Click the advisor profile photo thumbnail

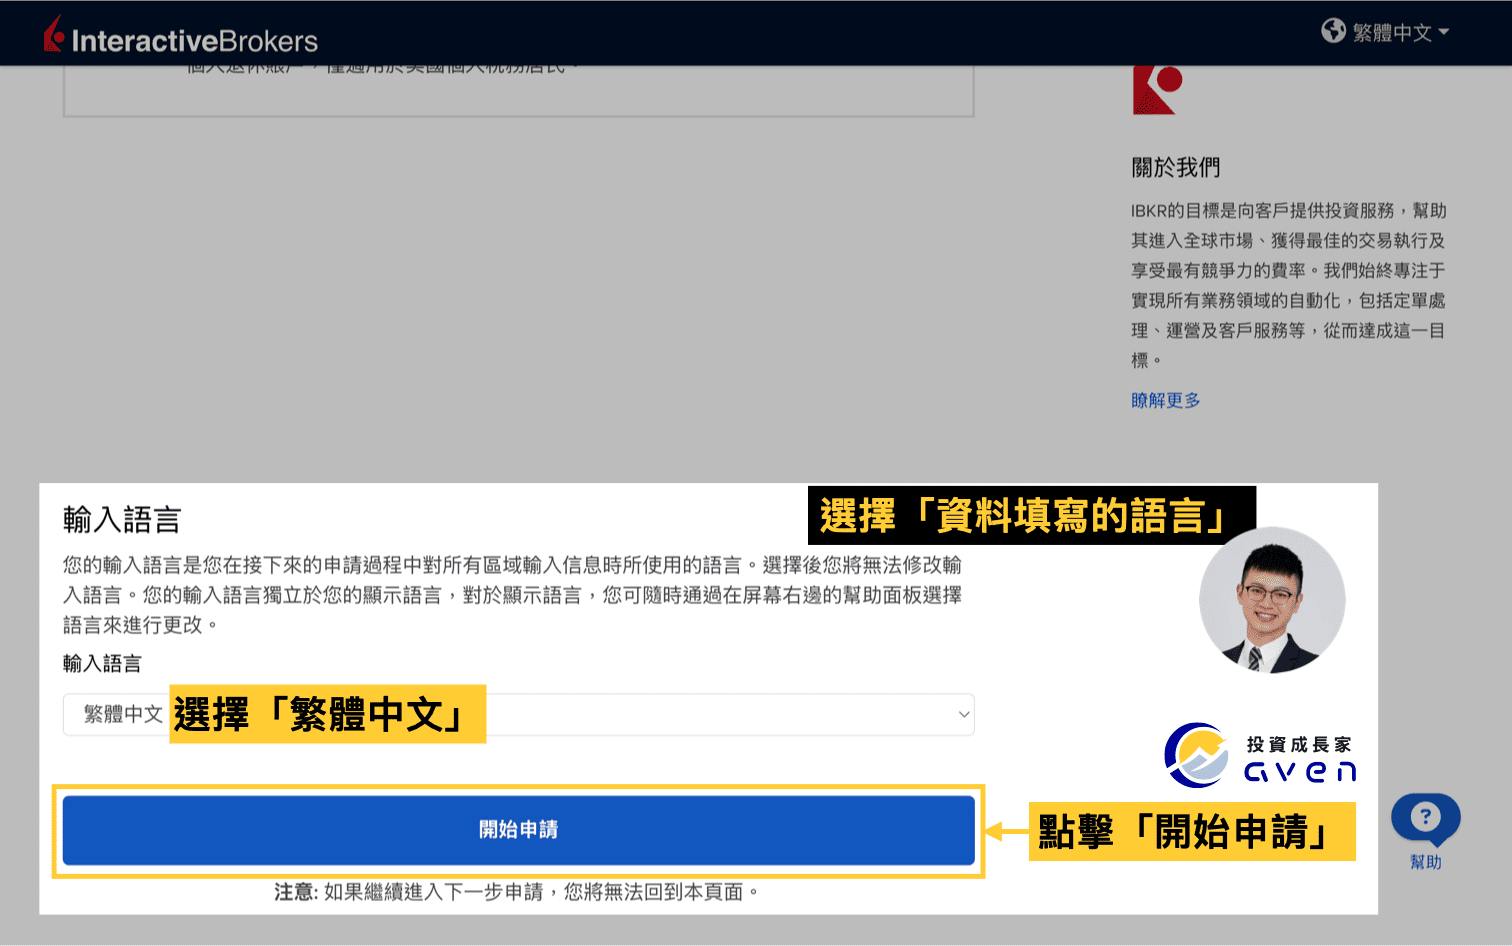(1272, 600)
